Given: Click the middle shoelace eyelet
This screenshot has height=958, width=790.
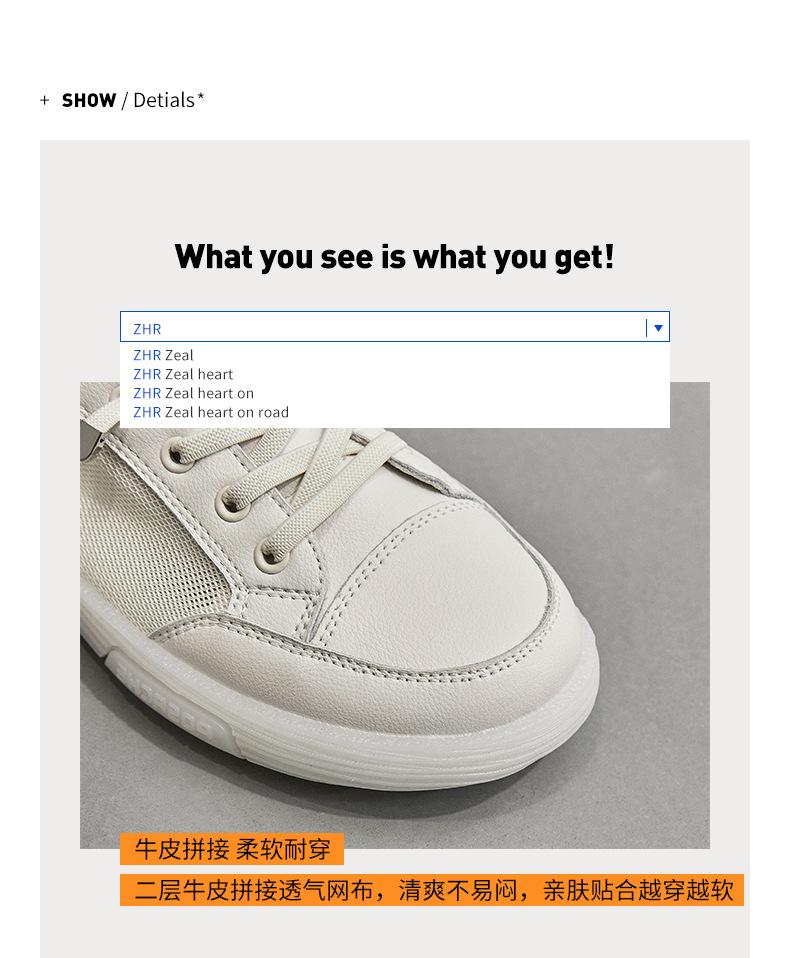Looking at the screenshot, I should click(231, 504).
